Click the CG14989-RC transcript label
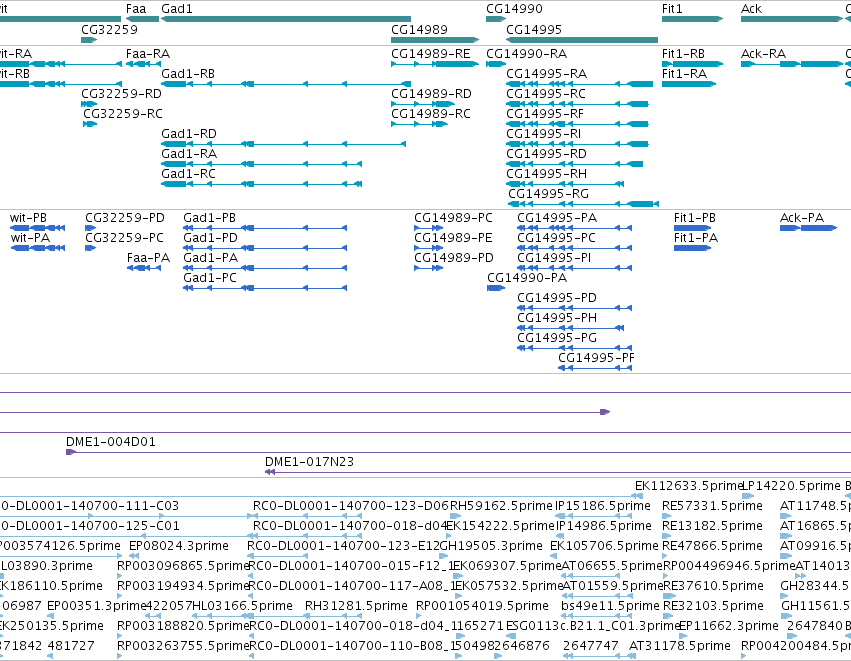 point(431,114)
